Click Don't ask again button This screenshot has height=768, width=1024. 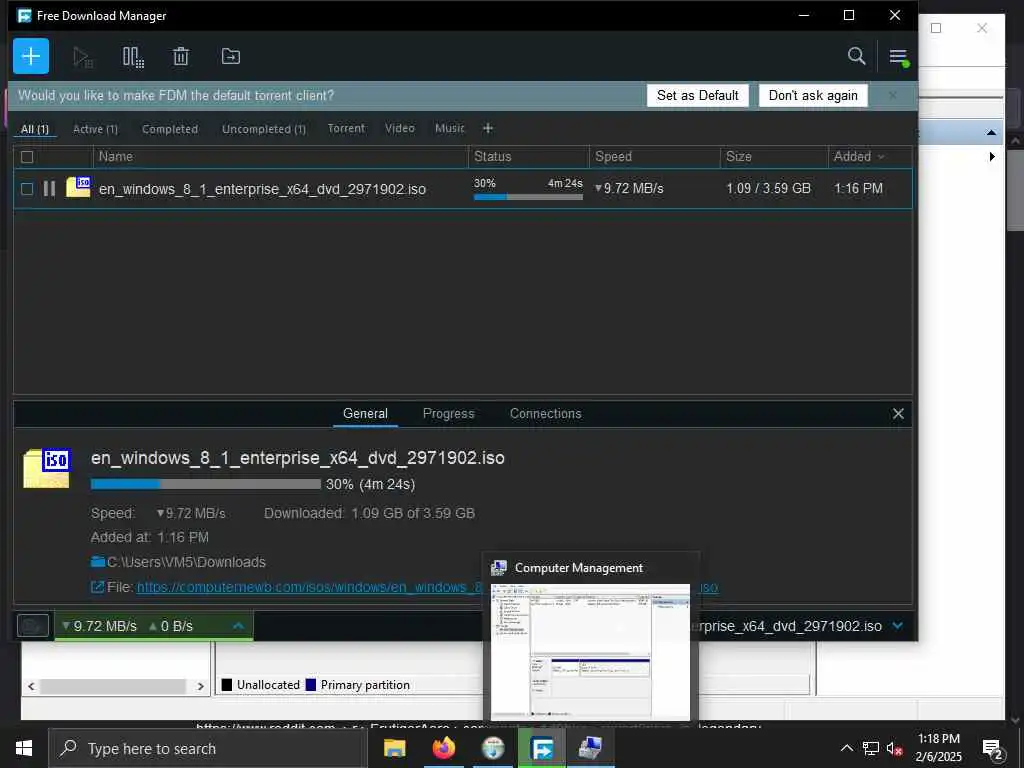[x=813, y=95]
